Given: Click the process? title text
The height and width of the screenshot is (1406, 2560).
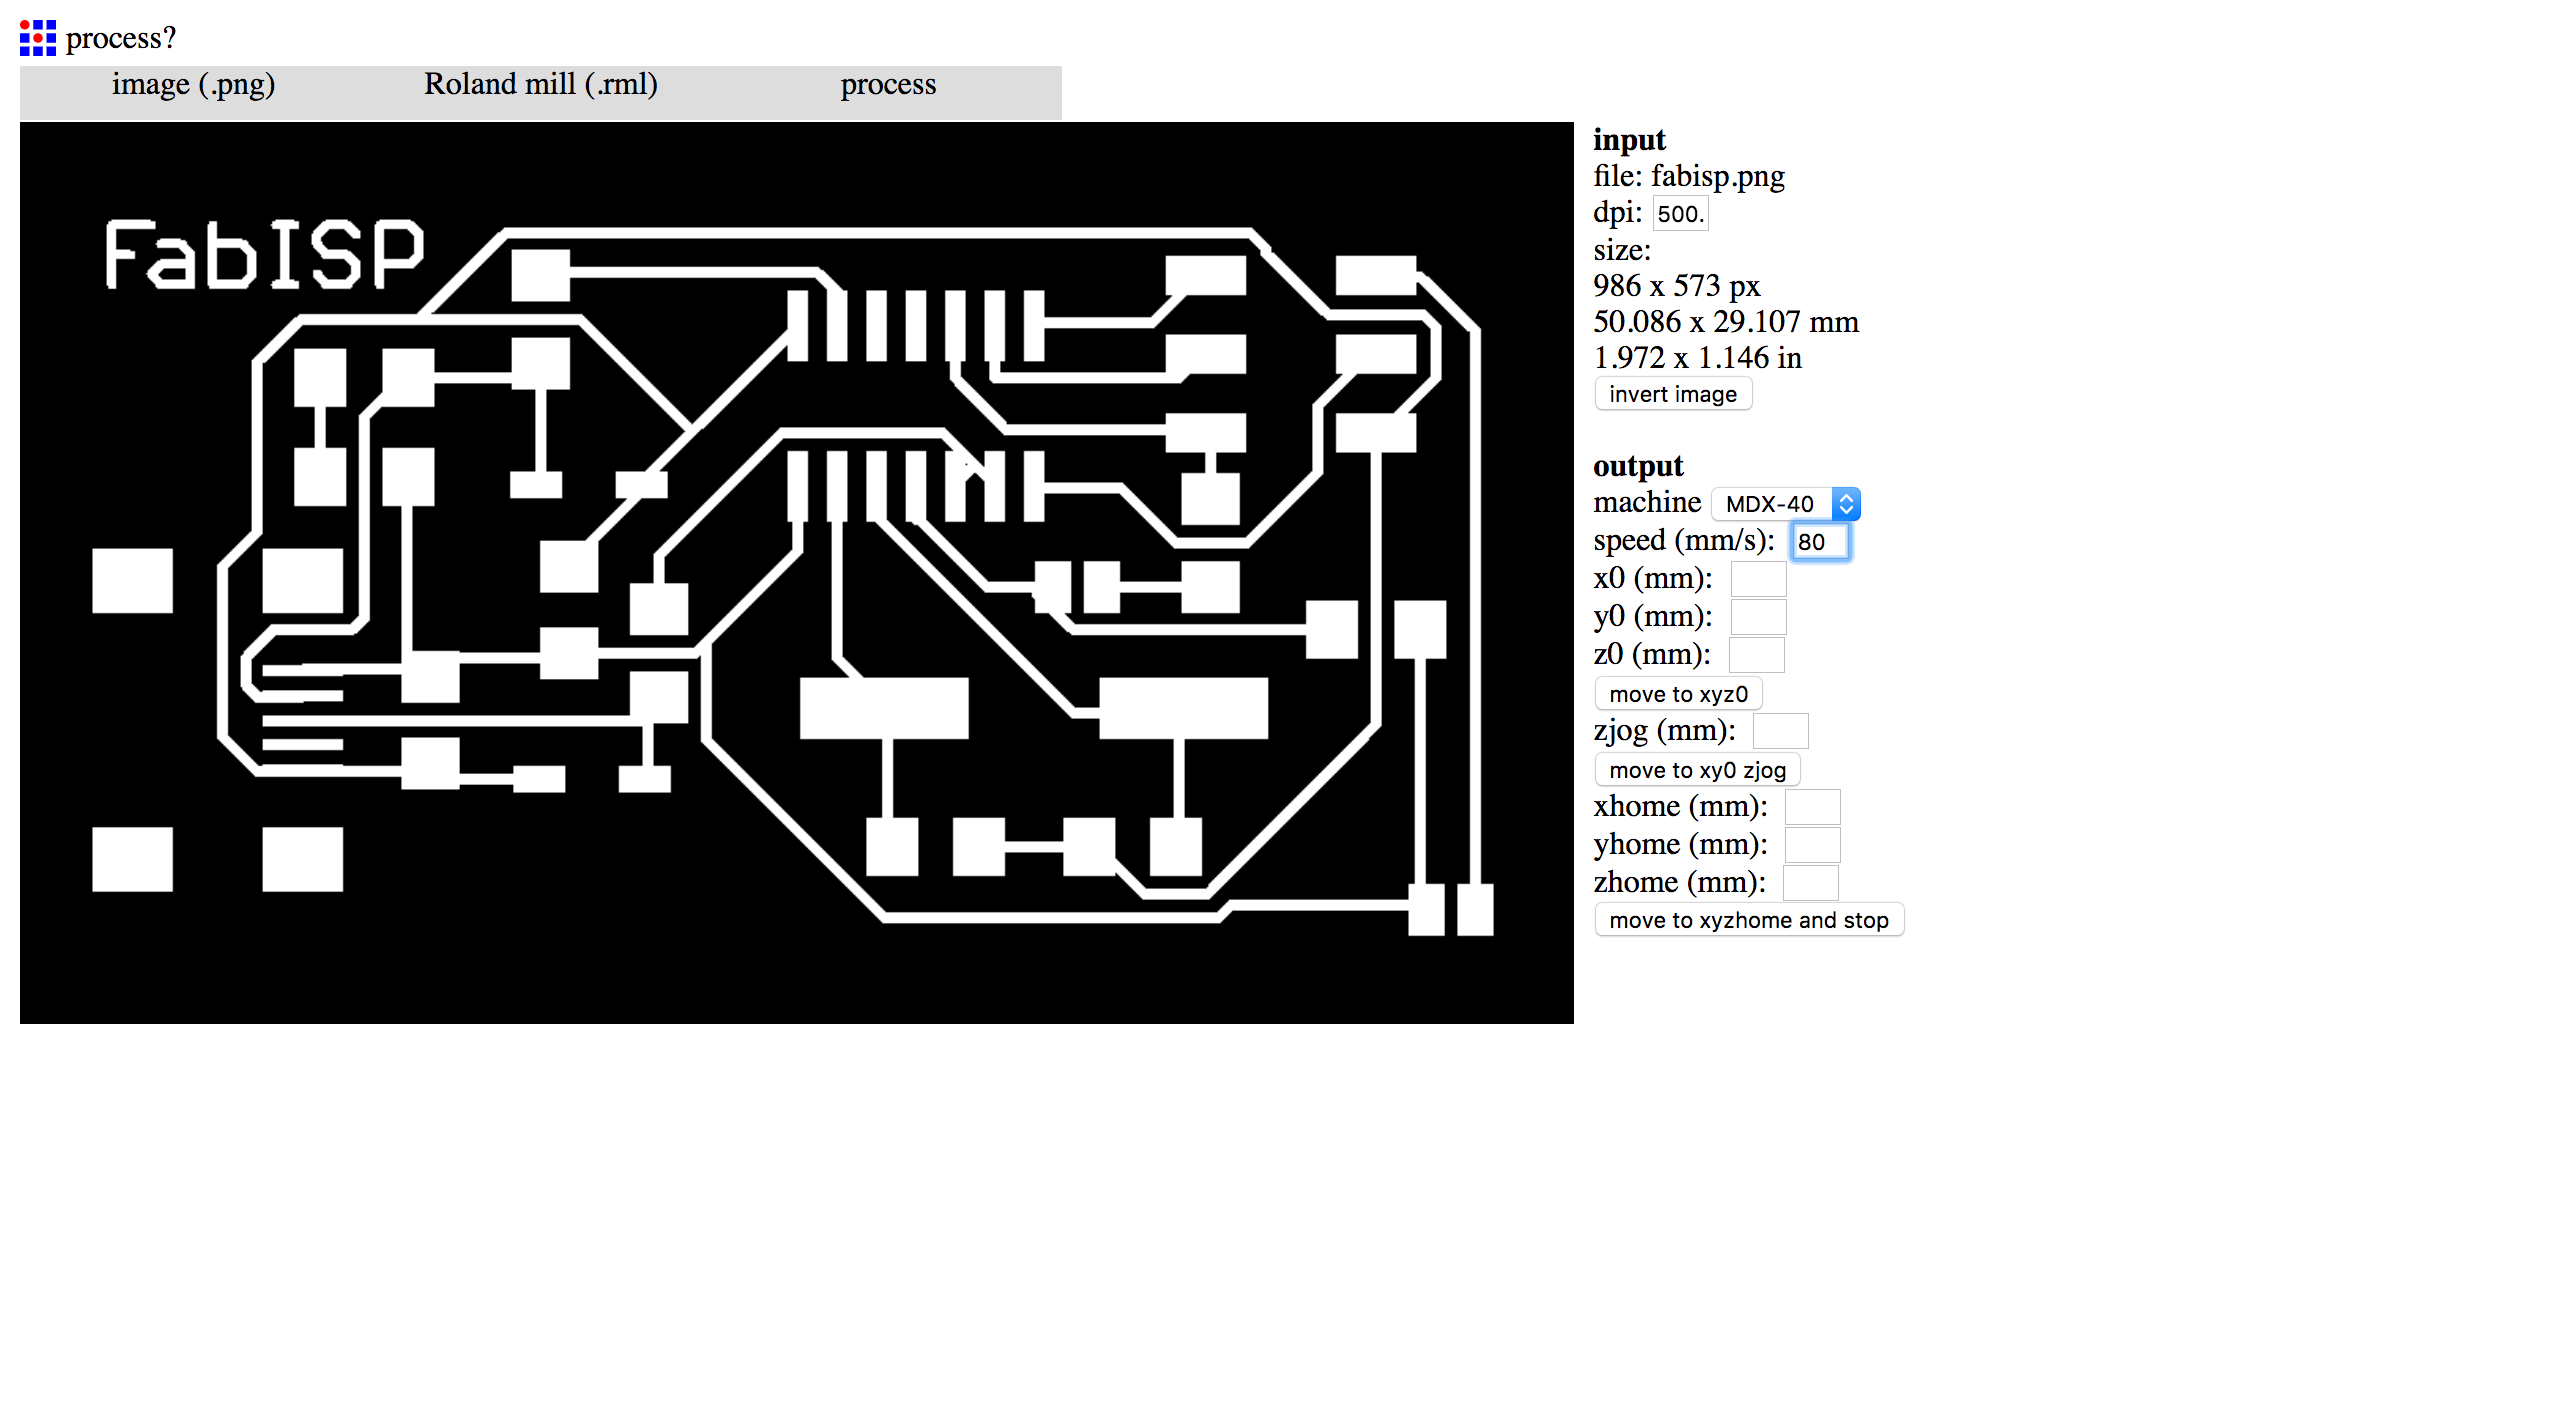Looking at the screenshot, I should 120,38.
